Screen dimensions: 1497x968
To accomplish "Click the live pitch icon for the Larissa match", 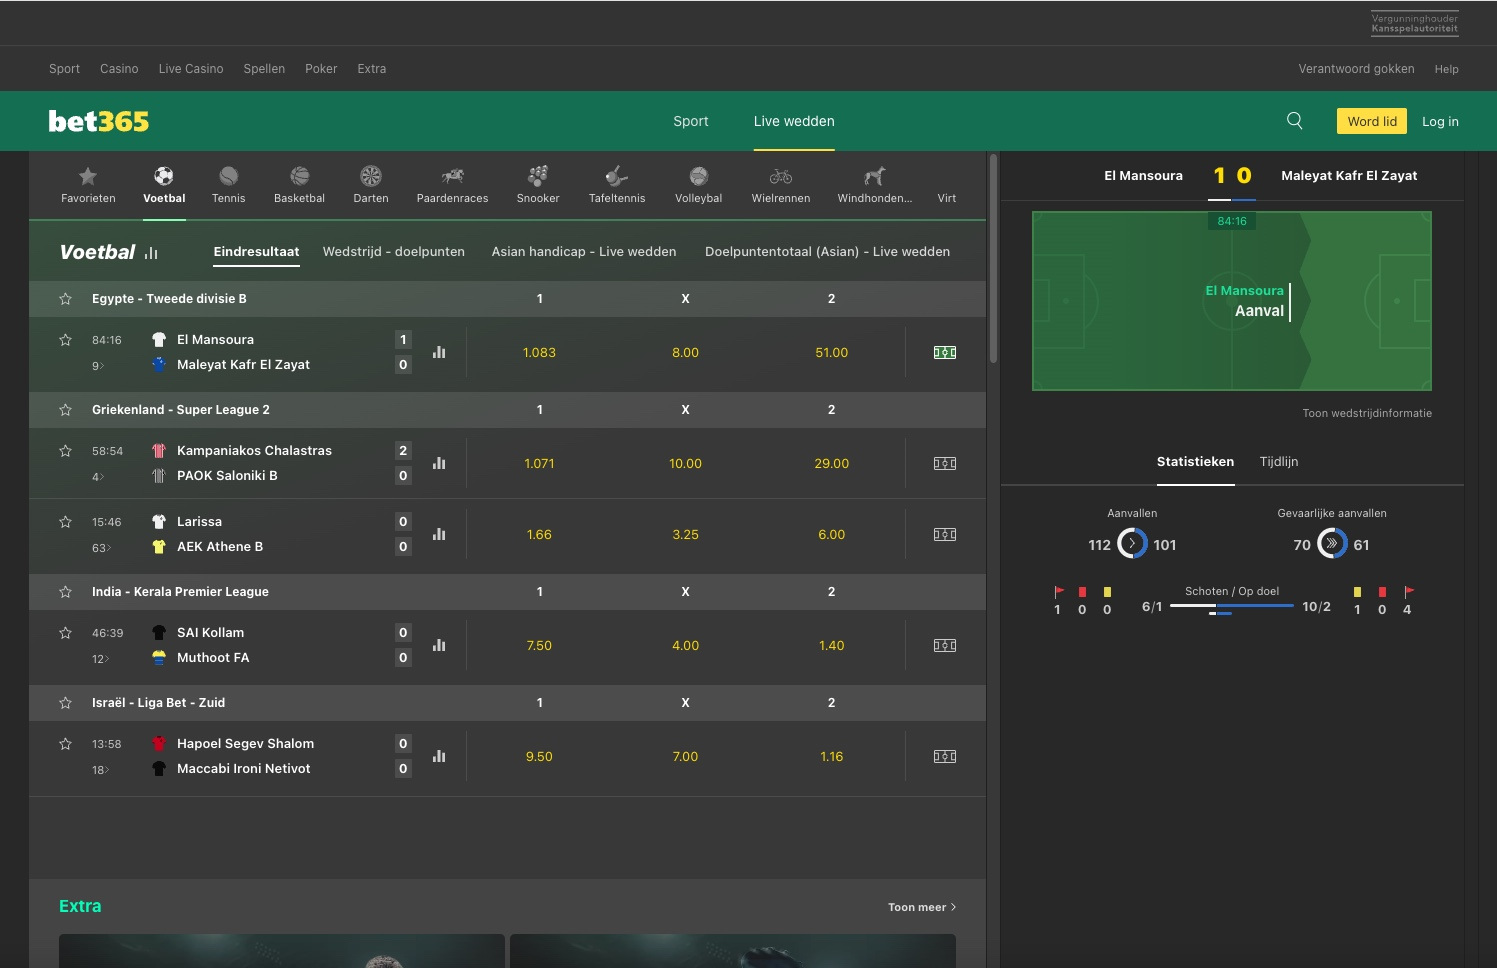I will point(944,534).
